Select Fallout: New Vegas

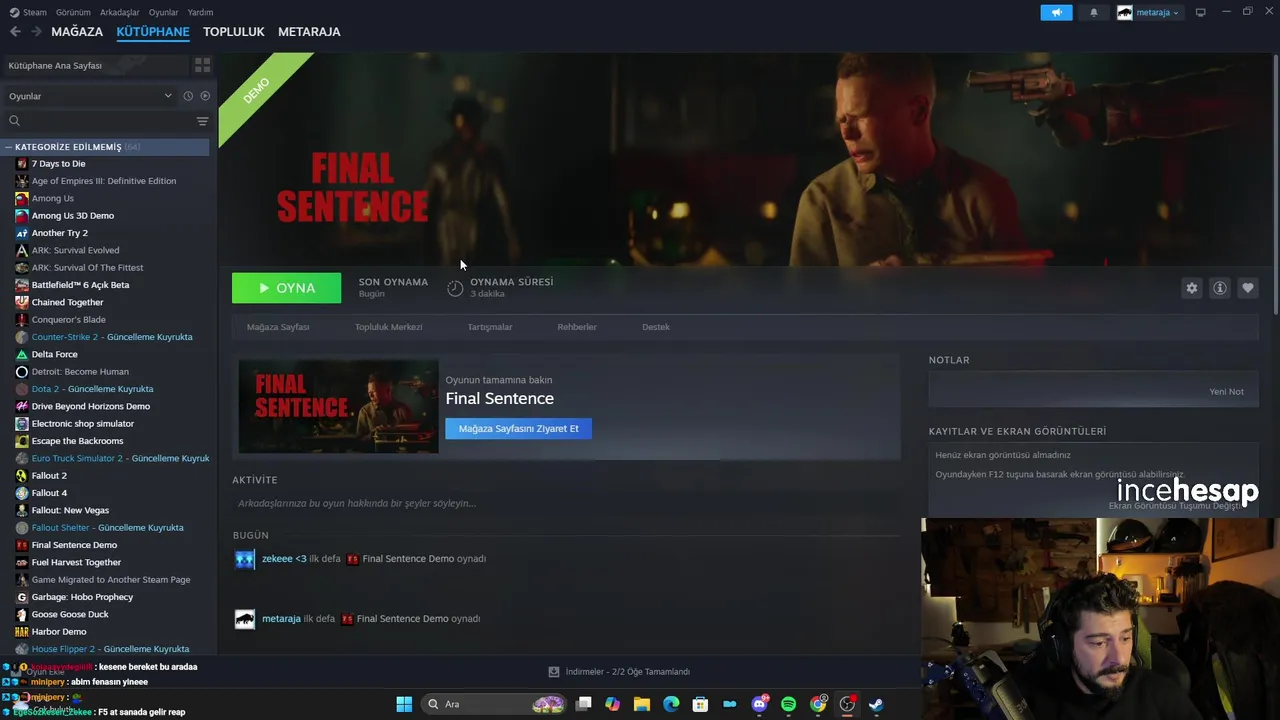click(70, 510)
